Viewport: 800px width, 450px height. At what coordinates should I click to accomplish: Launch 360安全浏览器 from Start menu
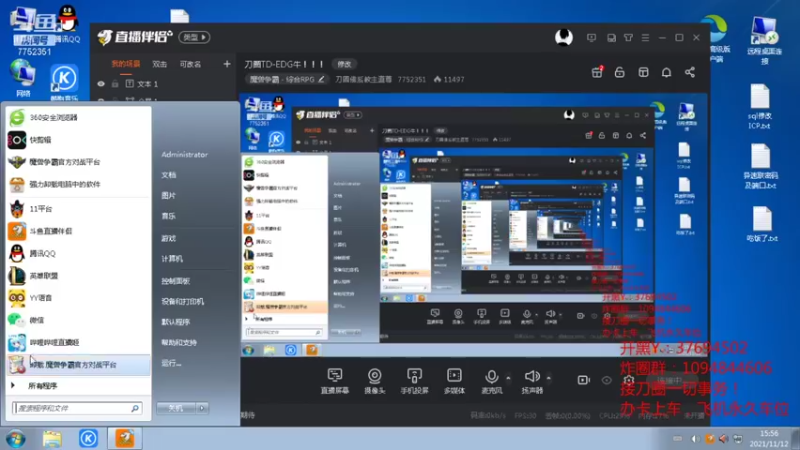[78, 117]
